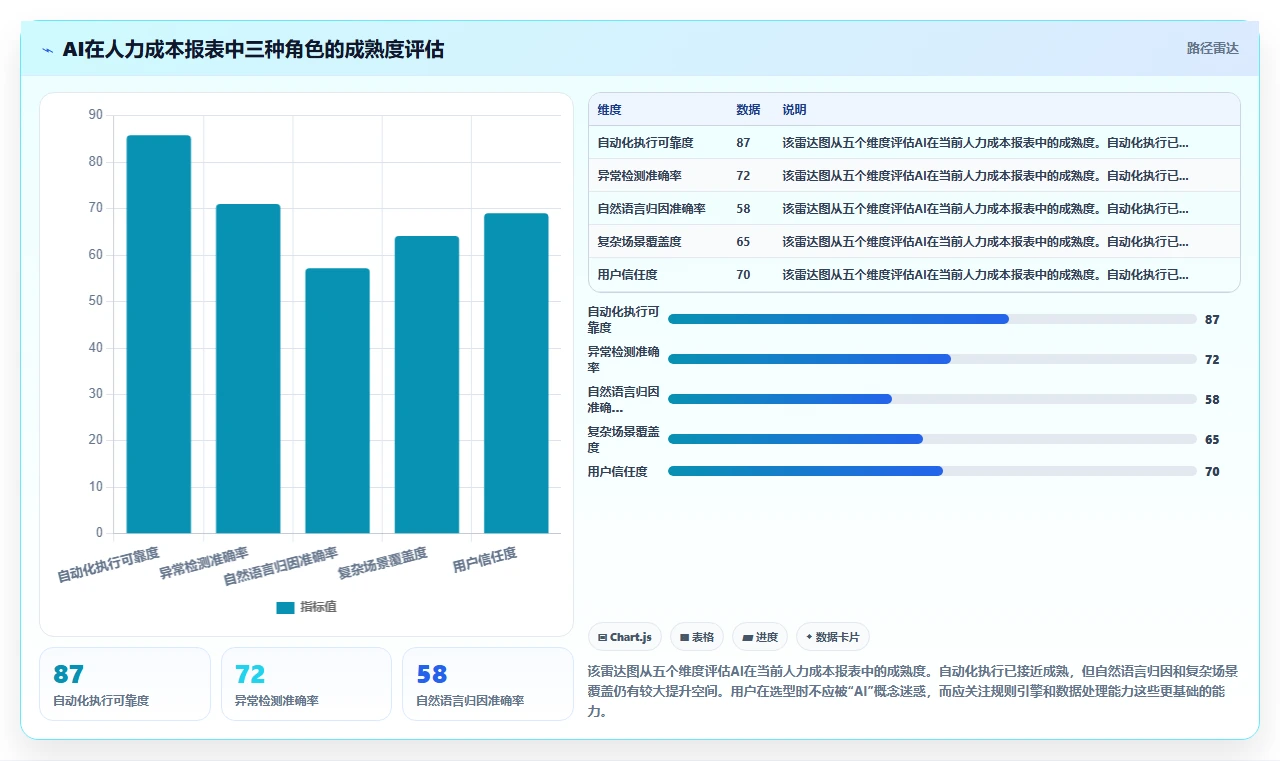Click the 异常检测准确率 progress bar at 72
The height and width of the screenshot is (761, 1280).
[x=932, y=359]
